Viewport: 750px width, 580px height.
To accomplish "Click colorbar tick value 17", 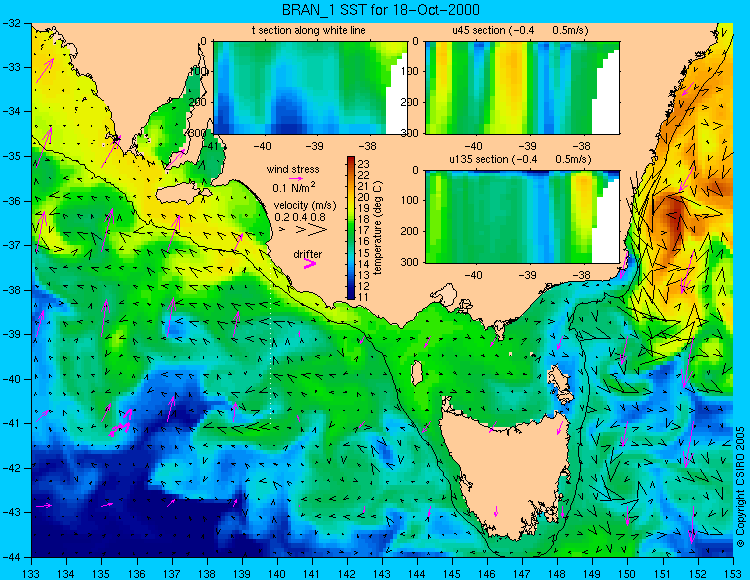I will 364,230.
